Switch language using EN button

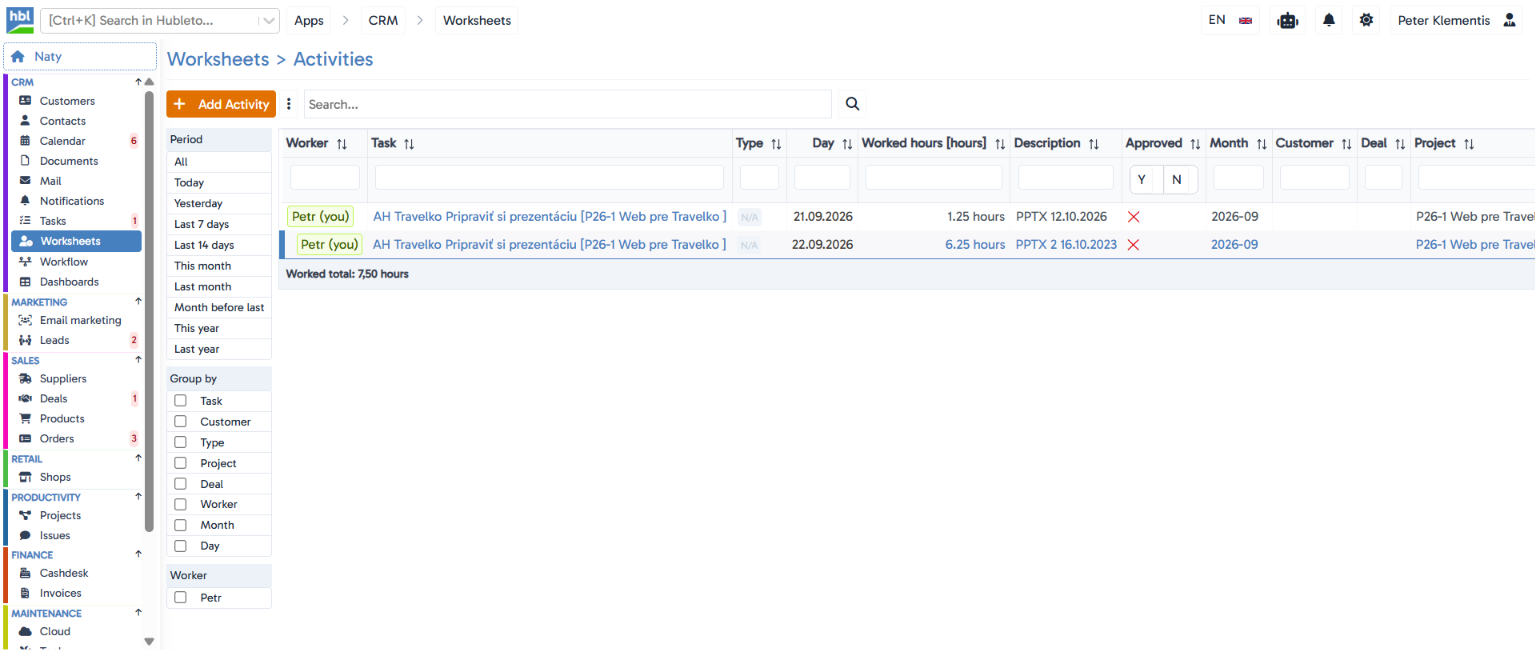1230,20
